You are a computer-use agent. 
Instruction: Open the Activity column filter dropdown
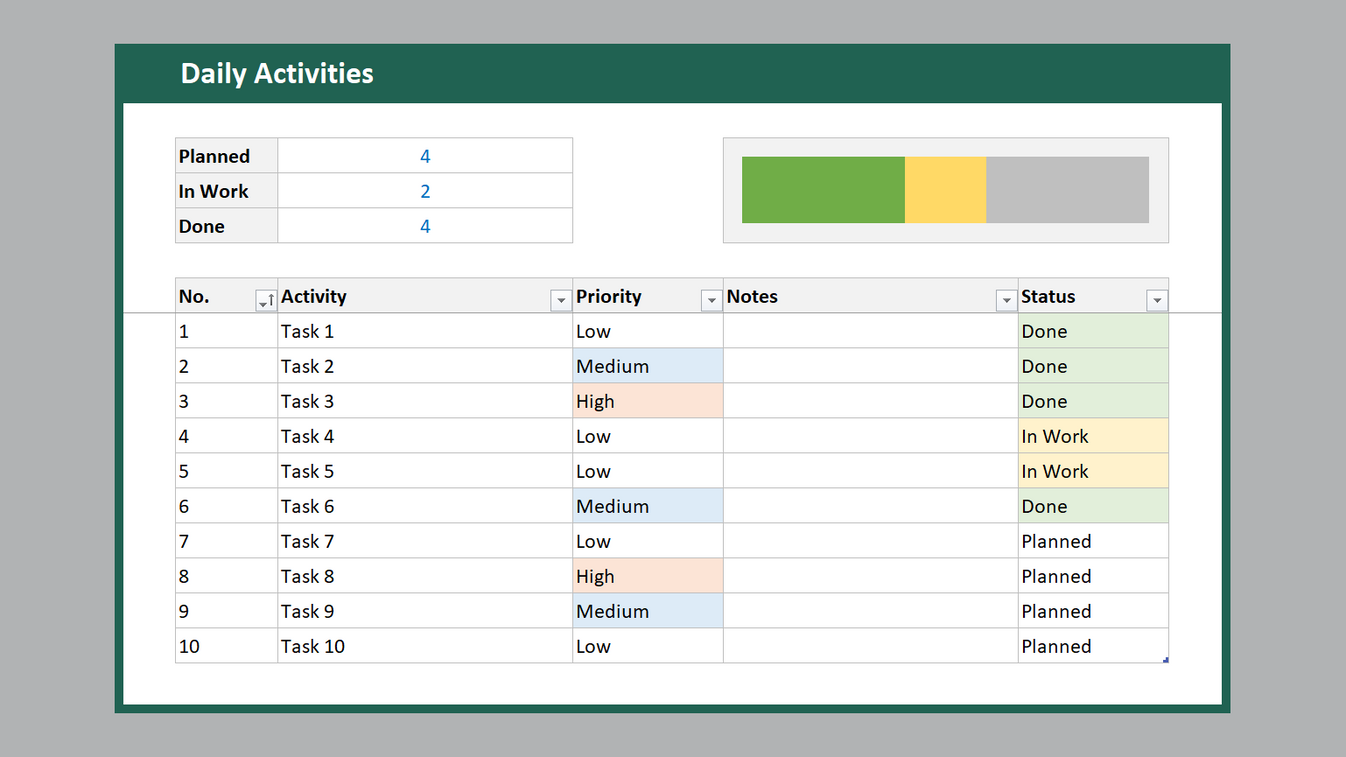(560, 299)
